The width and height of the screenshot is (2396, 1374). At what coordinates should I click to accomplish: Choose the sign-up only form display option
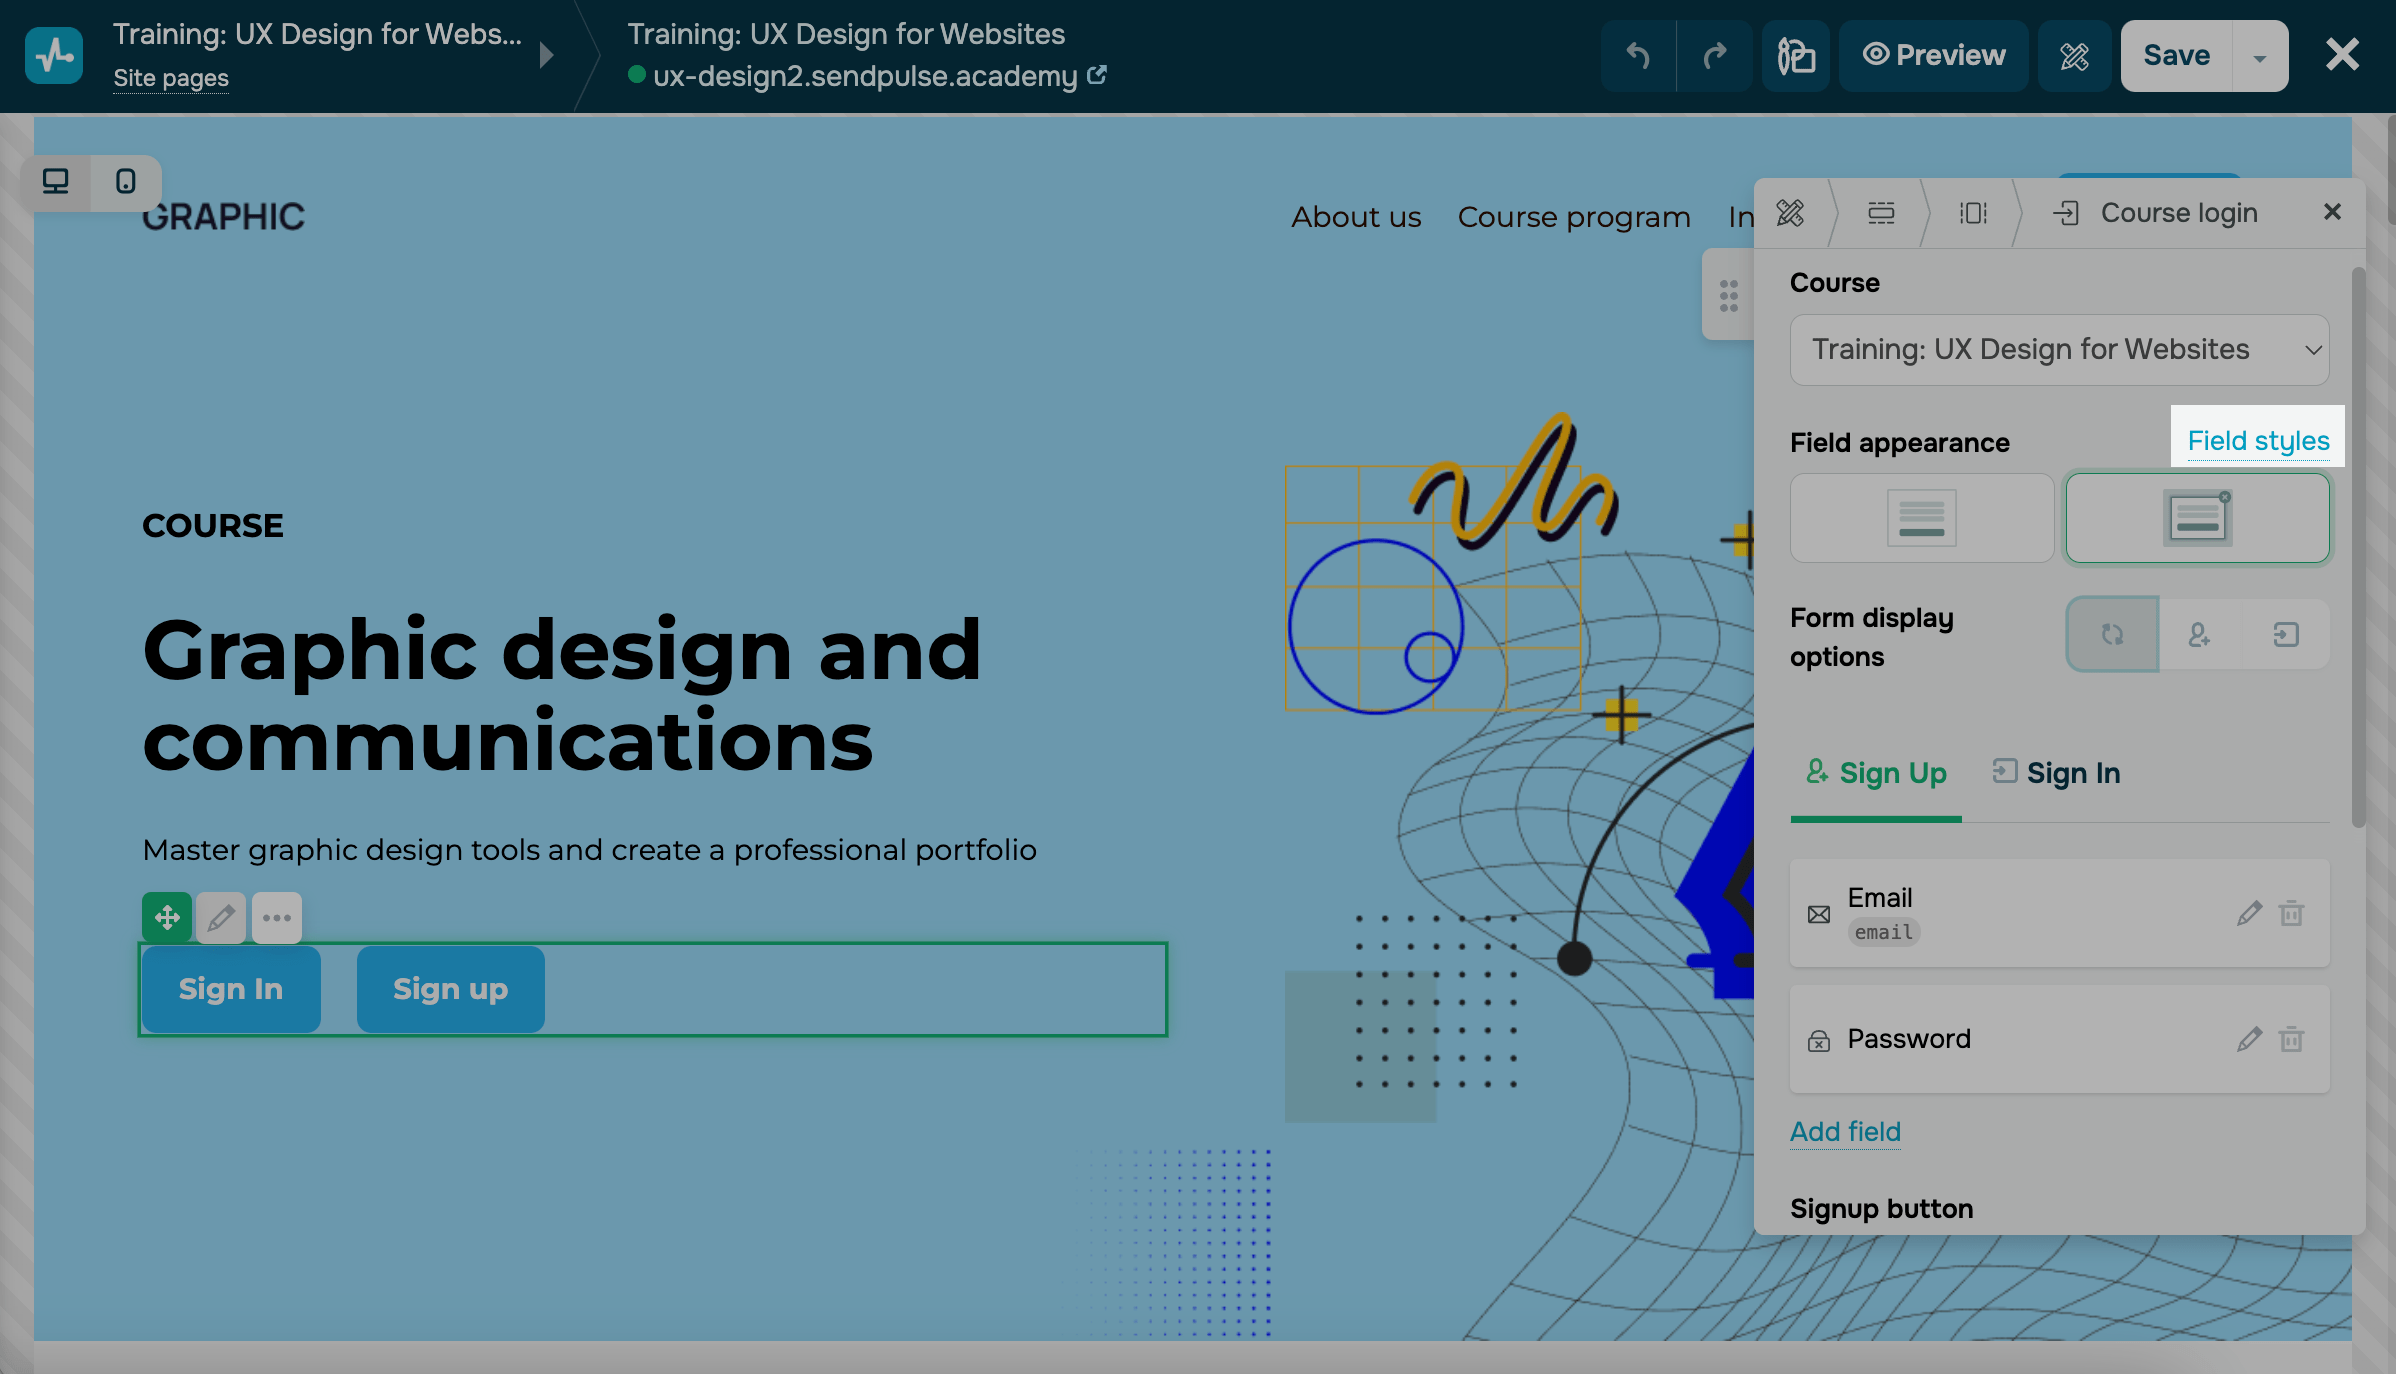2199,635
